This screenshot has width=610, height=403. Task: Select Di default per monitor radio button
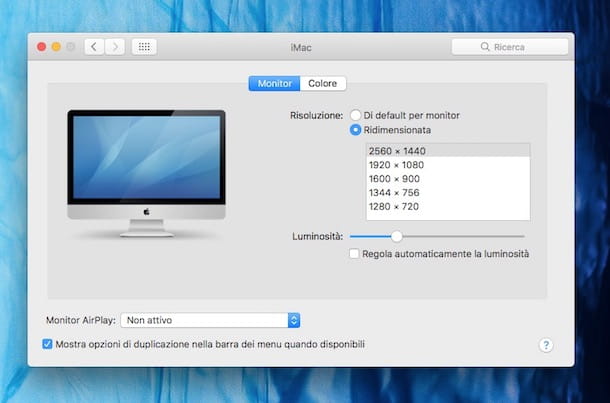(355, 115)
